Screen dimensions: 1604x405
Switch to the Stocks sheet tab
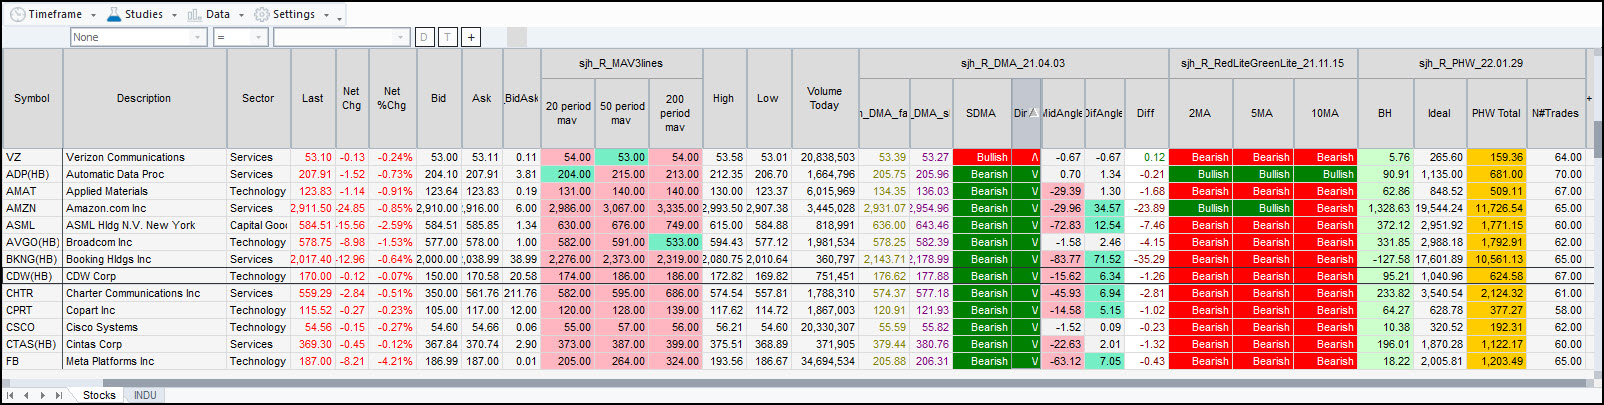99,395
